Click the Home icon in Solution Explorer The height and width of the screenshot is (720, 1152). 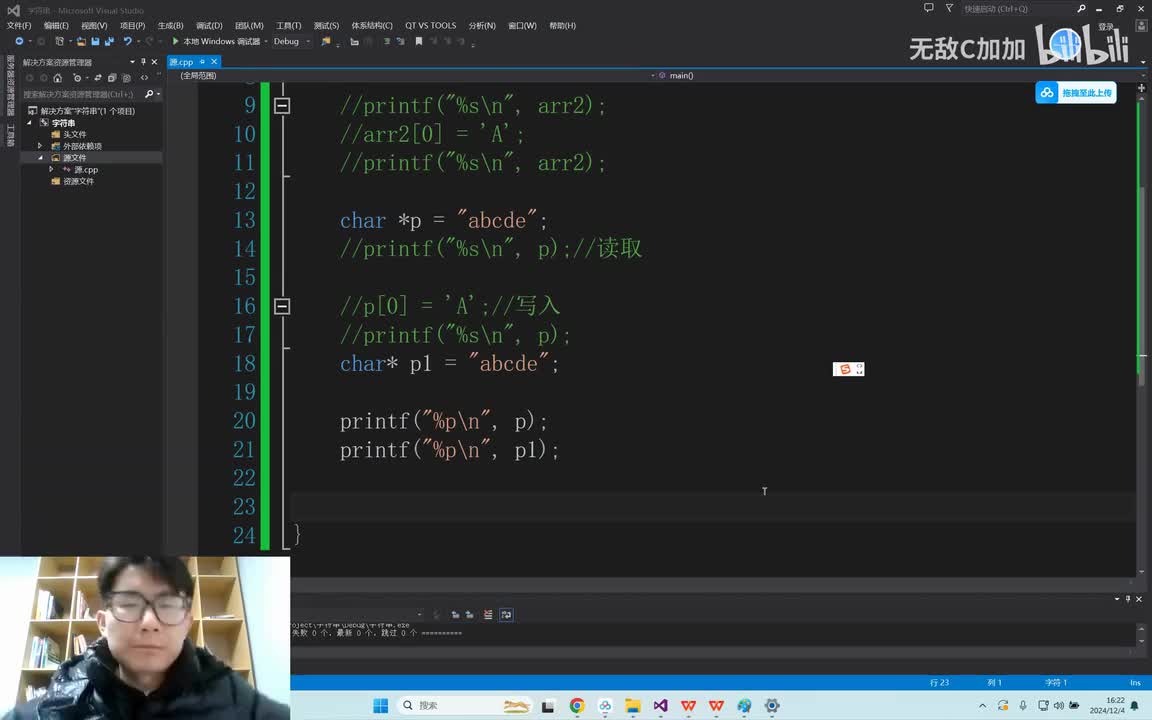click(57, 77)
